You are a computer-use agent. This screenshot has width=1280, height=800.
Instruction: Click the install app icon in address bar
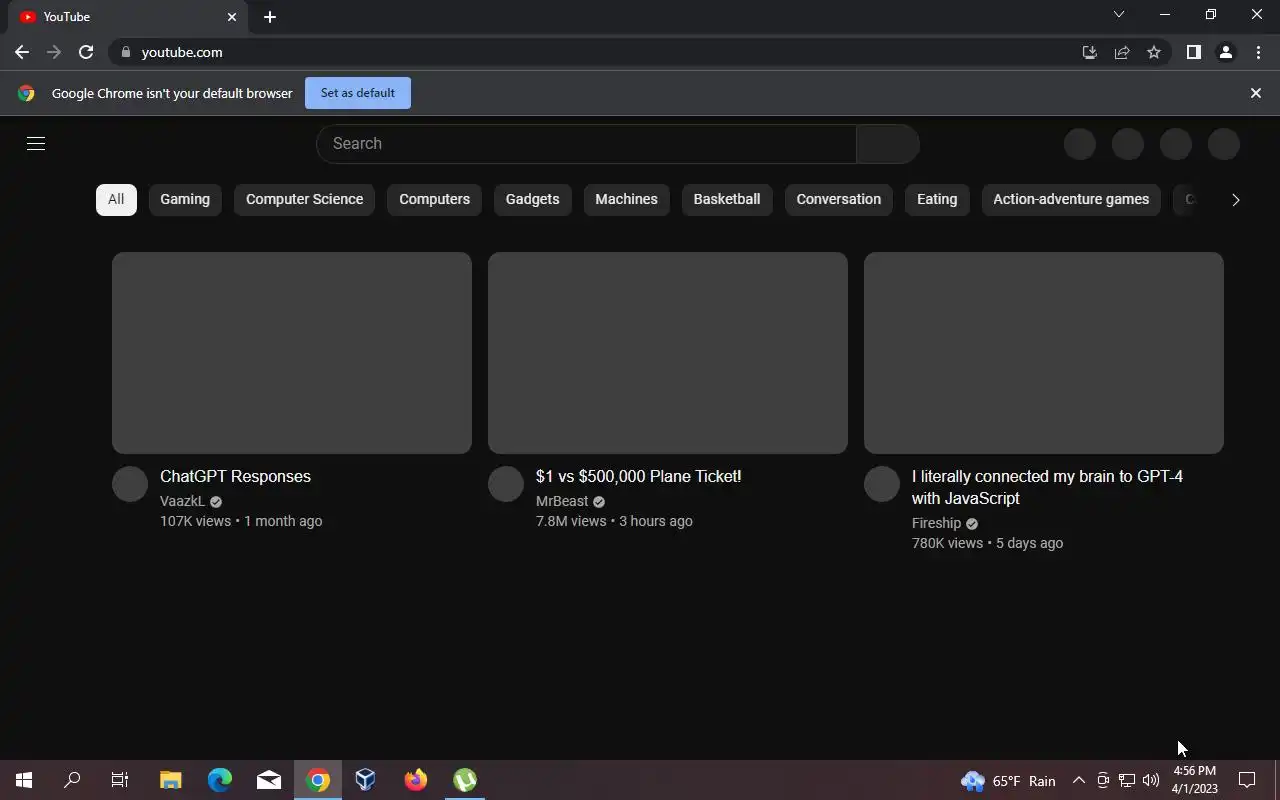1090,52
